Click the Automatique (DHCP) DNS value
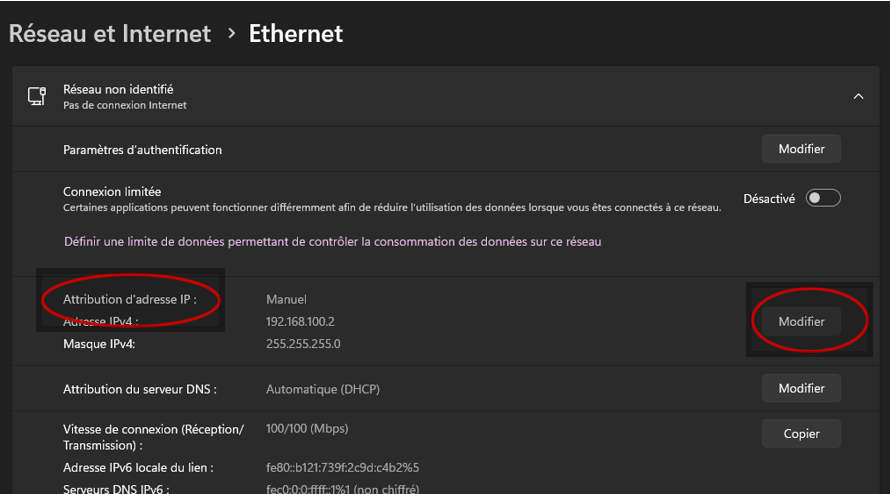Screen dimensions: 890x494 pos(323,389)
